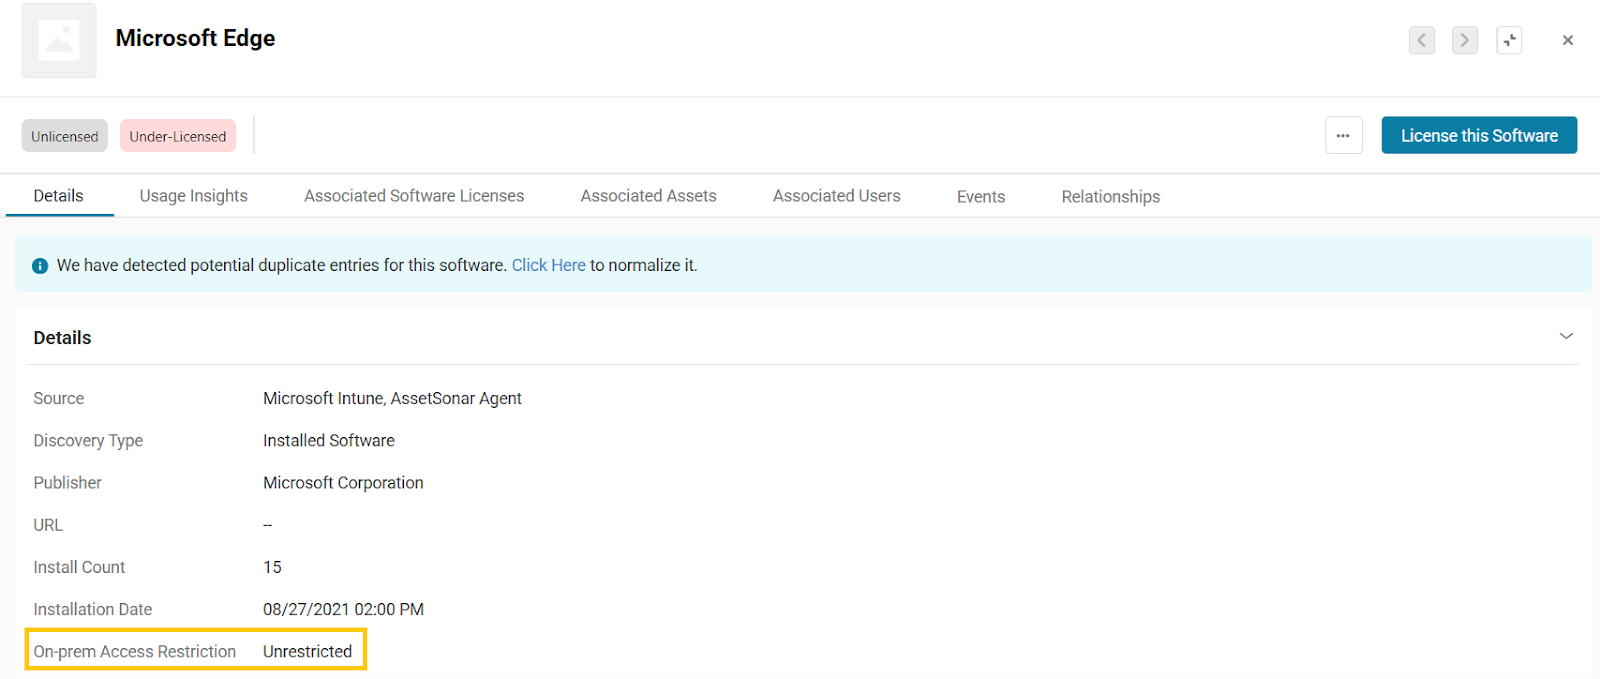
Task: Close the Microsoft Edge details panel
Action: pos(1568,40)
